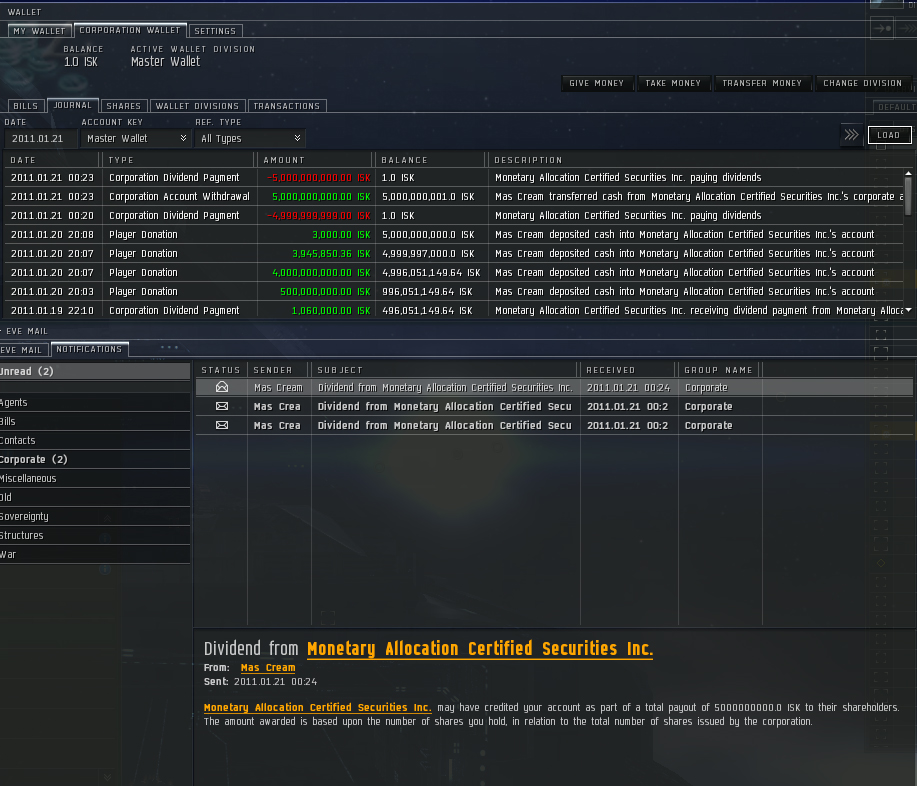This screenshot has width=917, height=786.
Task: Click the Give Money button
Action: click(597, 84)
